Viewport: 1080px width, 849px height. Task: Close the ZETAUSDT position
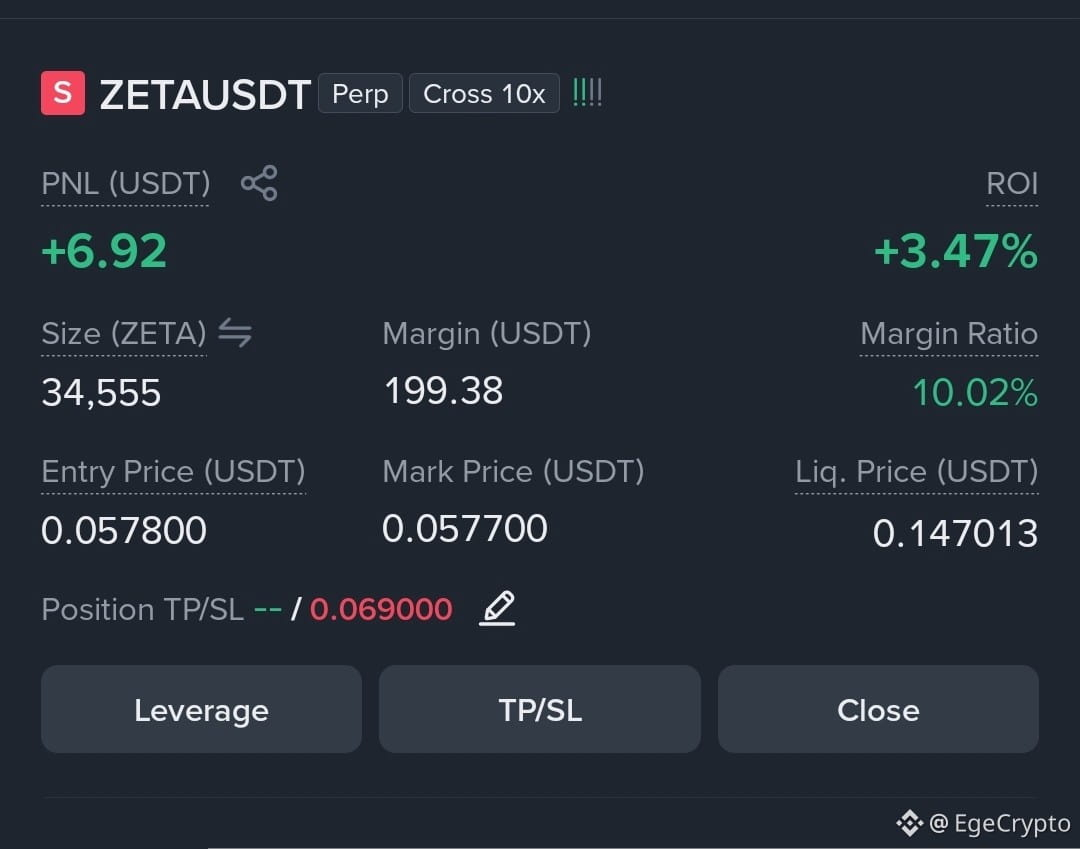(x=878, y=709)
